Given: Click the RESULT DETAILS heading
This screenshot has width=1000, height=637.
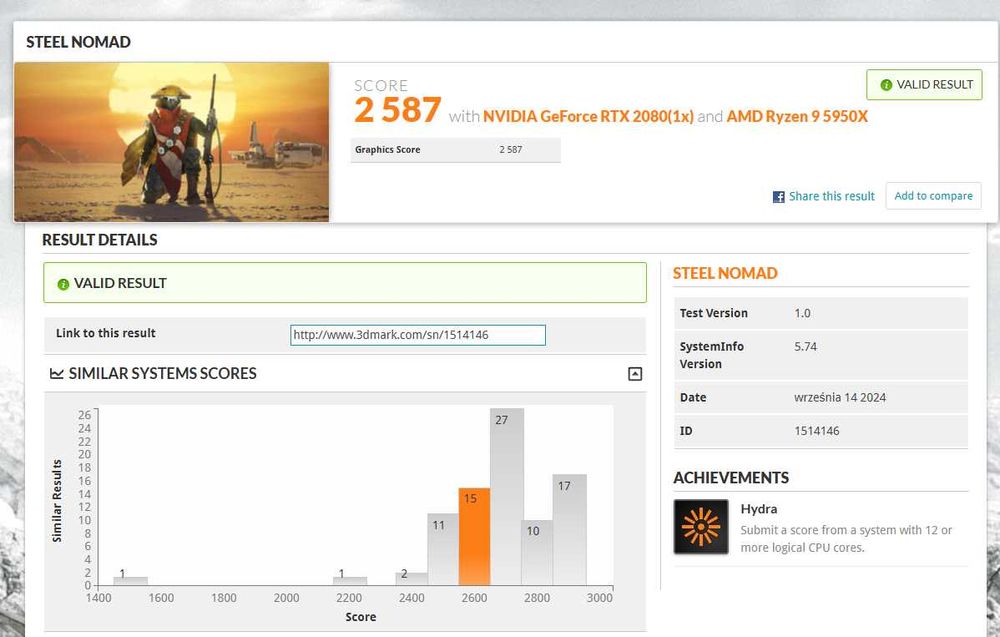Looking at the screenshot, I should click(x=99, y=240).
